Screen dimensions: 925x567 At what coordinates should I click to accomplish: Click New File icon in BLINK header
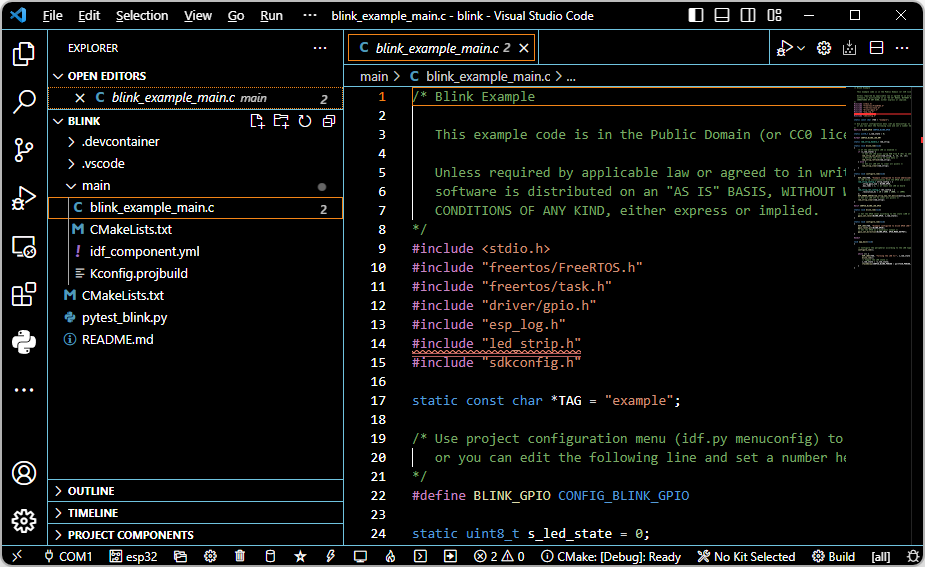pos(257,121)
